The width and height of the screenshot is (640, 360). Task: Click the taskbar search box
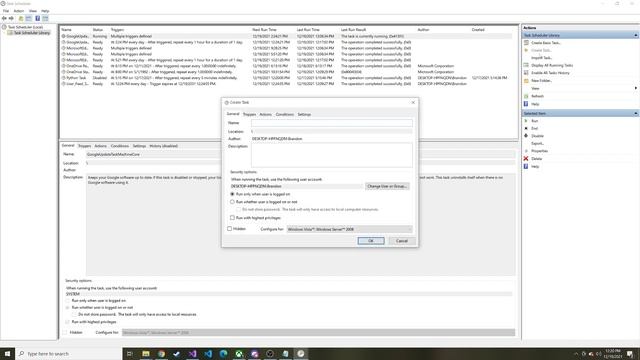pos(69,353)
